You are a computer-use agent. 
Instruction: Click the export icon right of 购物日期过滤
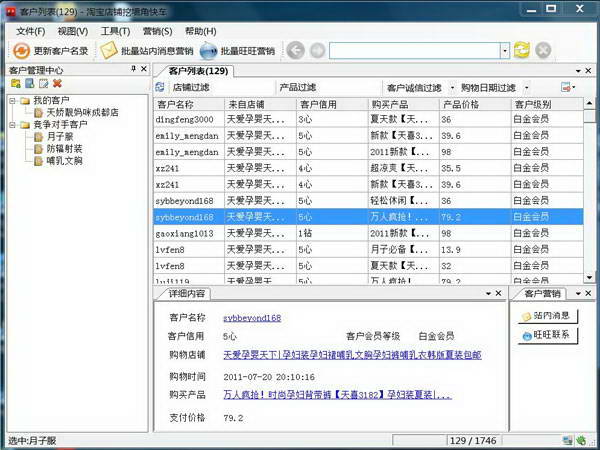click(x=567, y=87)
